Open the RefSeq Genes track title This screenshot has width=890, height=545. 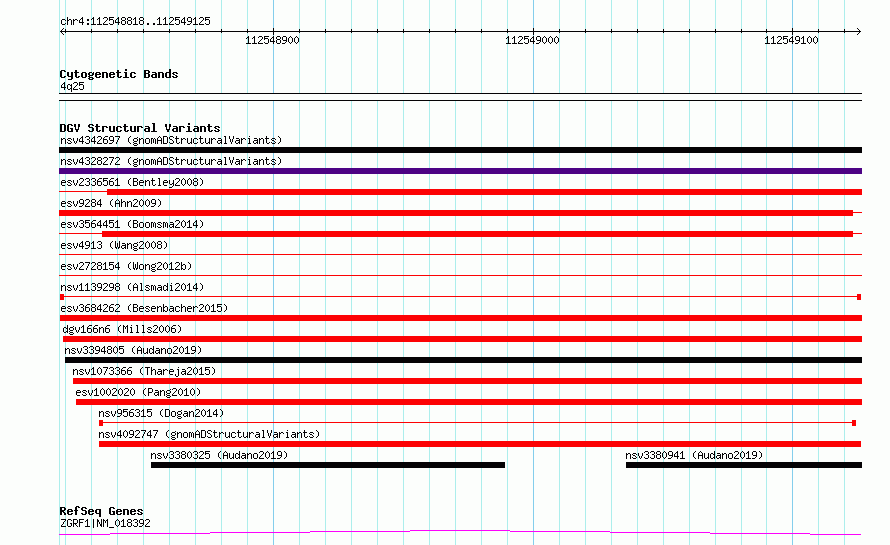[101, 511]
